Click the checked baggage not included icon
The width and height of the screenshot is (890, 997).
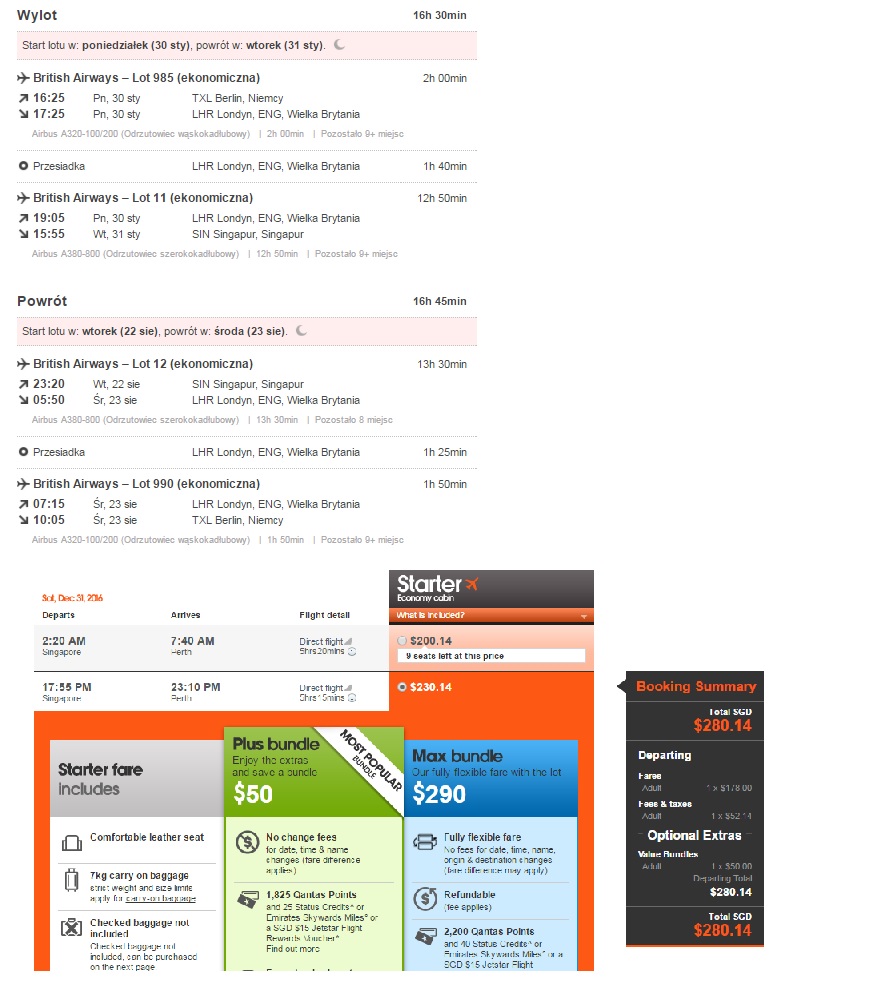[71, 927]
